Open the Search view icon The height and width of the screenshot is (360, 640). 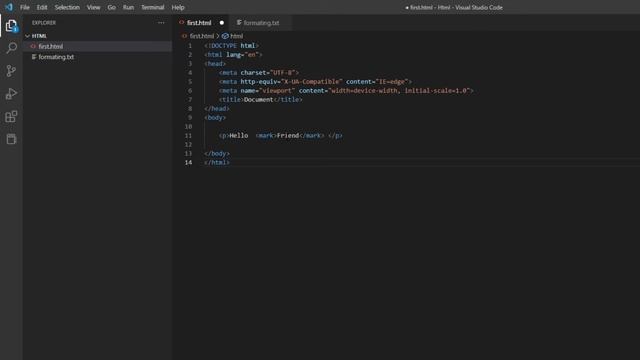11,48
